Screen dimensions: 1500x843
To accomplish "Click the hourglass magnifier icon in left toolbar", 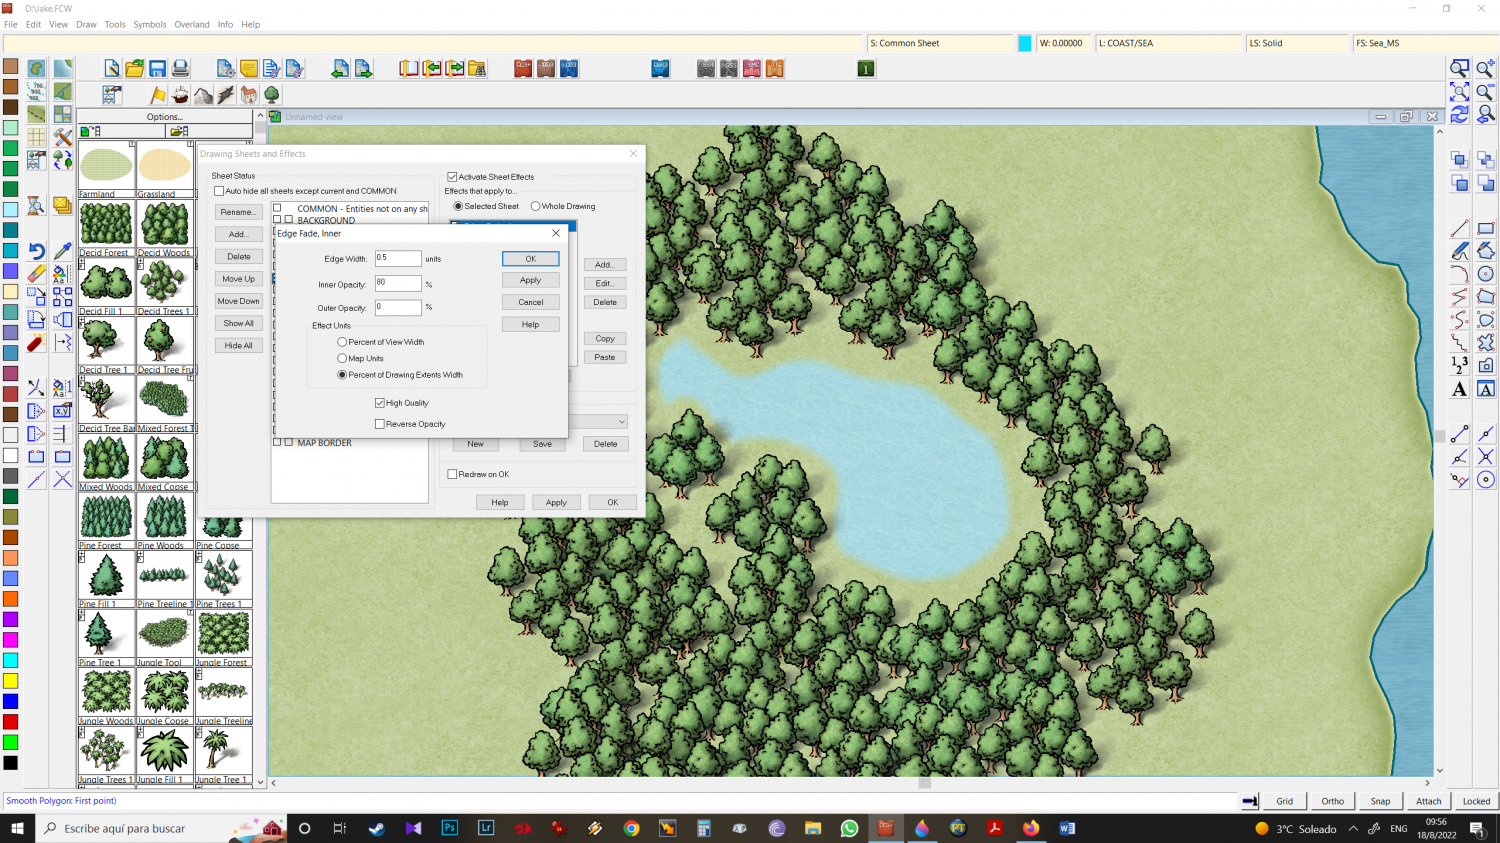I will [36, 206].
